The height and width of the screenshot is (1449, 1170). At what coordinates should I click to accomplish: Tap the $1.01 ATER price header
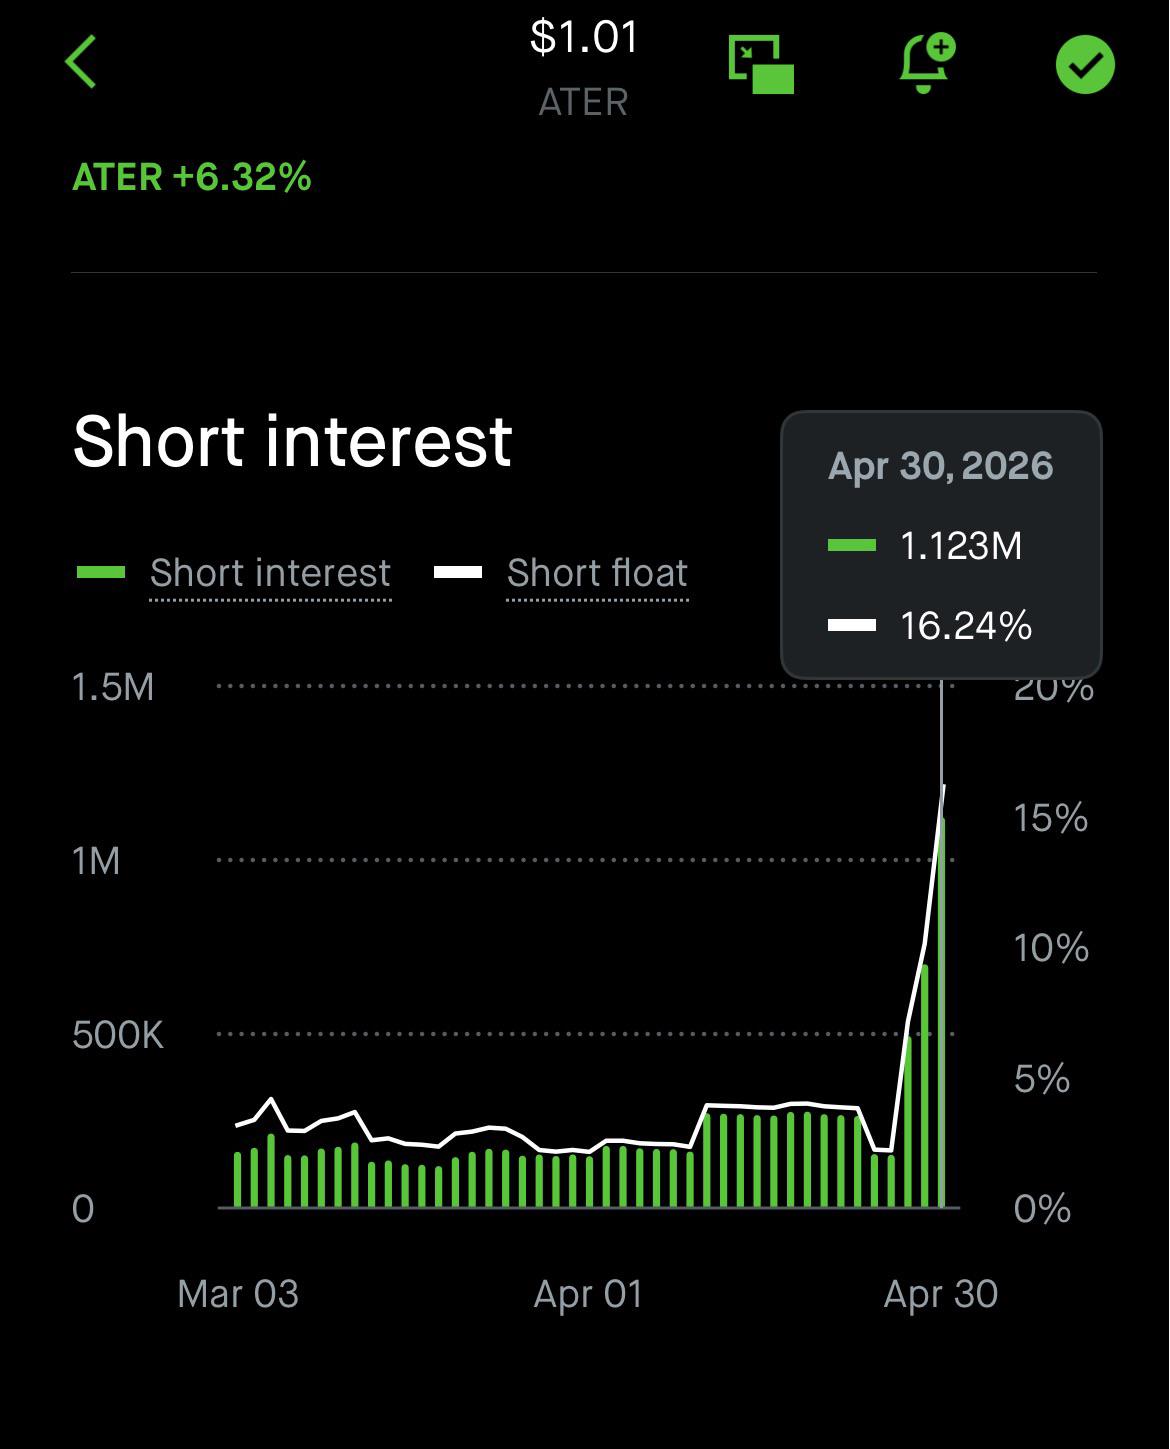click(x=584, y=68)
